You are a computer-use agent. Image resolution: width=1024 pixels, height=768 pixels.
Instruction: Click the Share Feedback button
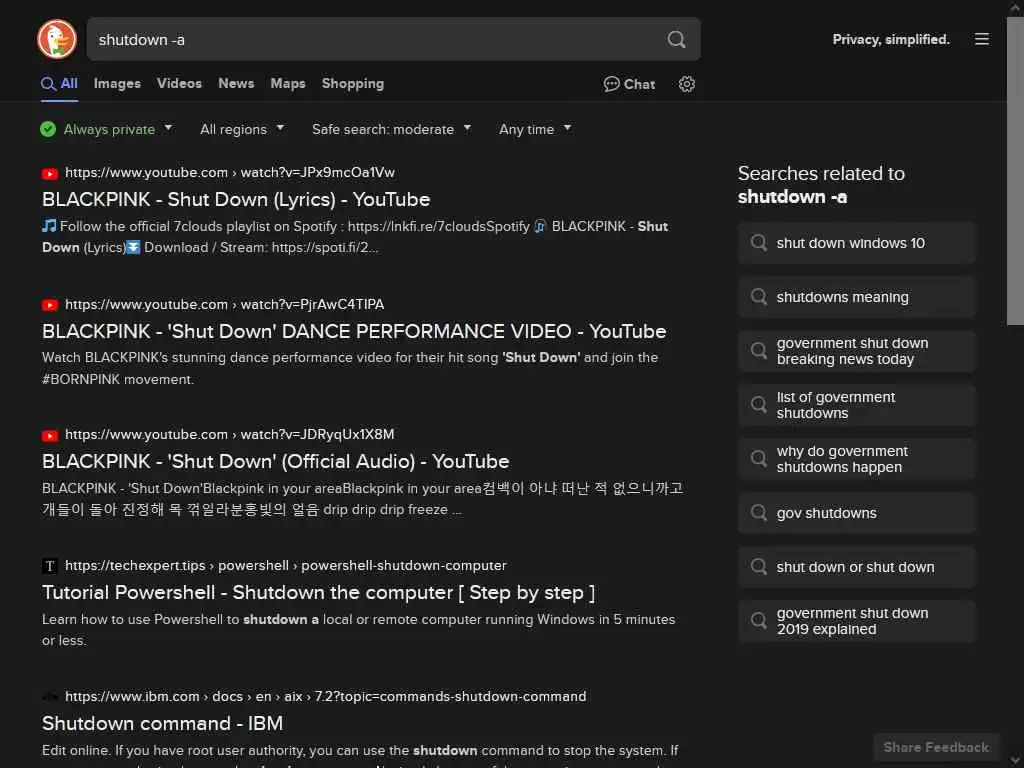point(936,747)
